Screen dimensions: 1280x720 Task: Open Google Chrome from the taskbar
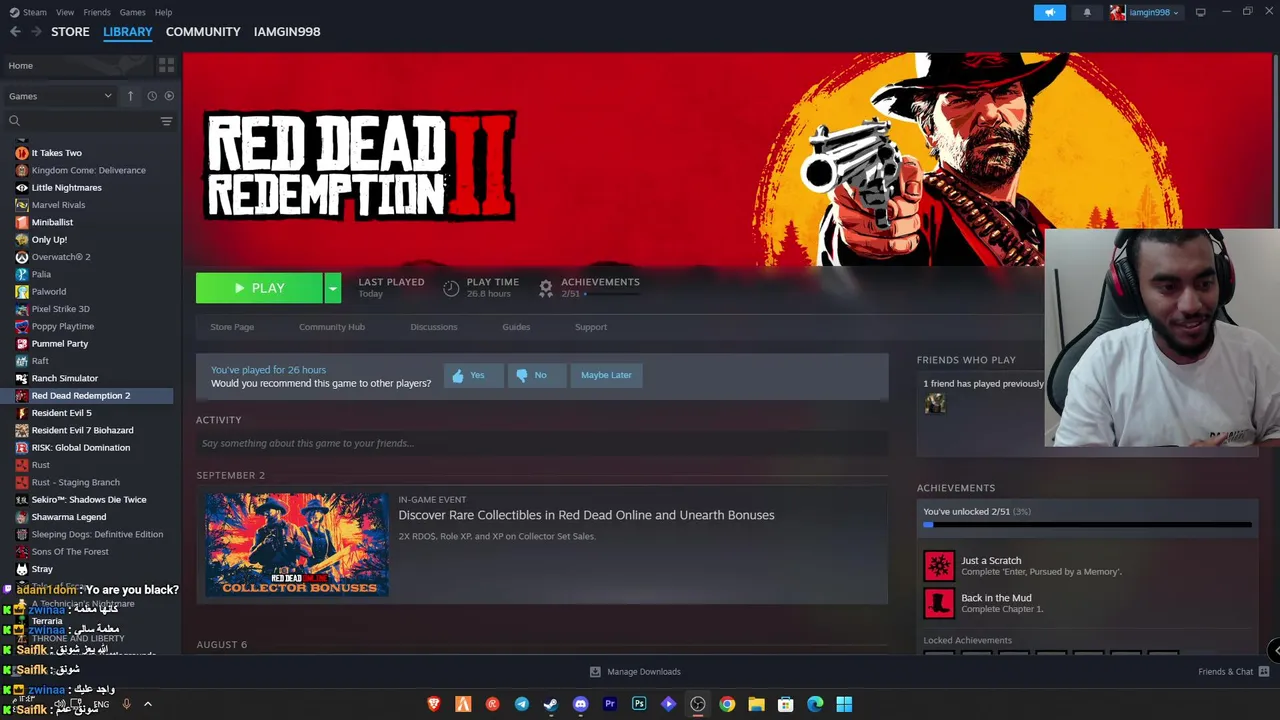727,704
